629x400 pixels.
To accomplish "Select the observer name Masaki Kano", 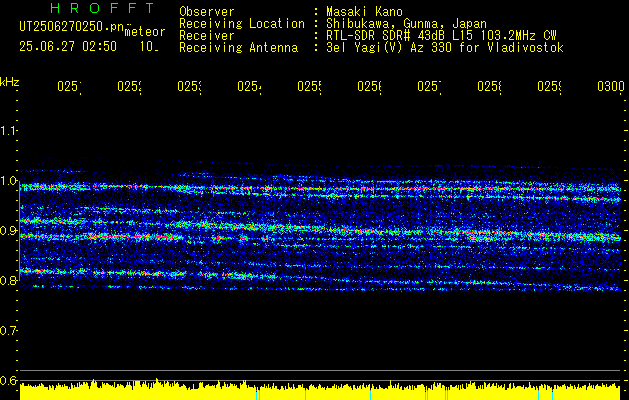I will 364,12.
